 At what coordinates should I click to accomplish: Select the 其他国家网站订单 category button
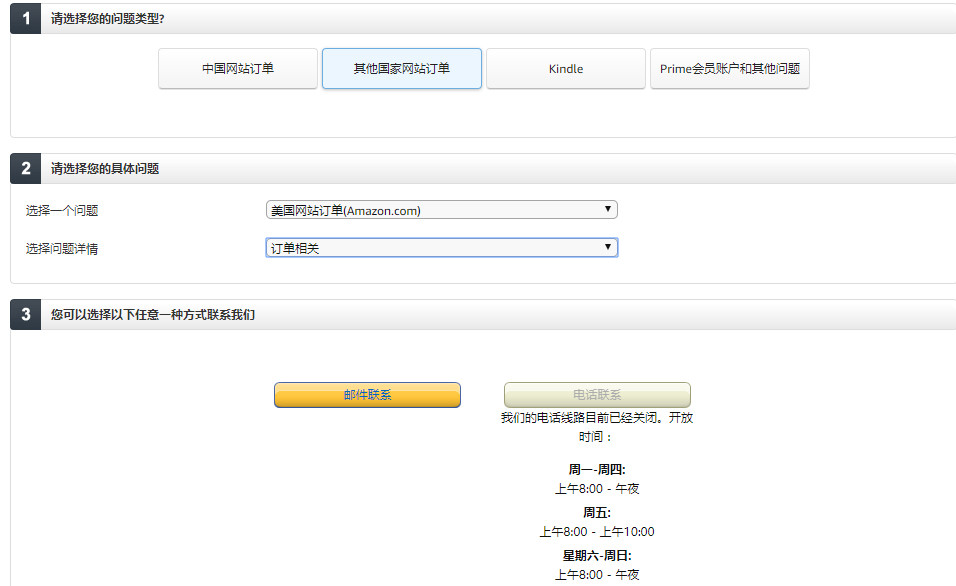(x=402, y=68)
